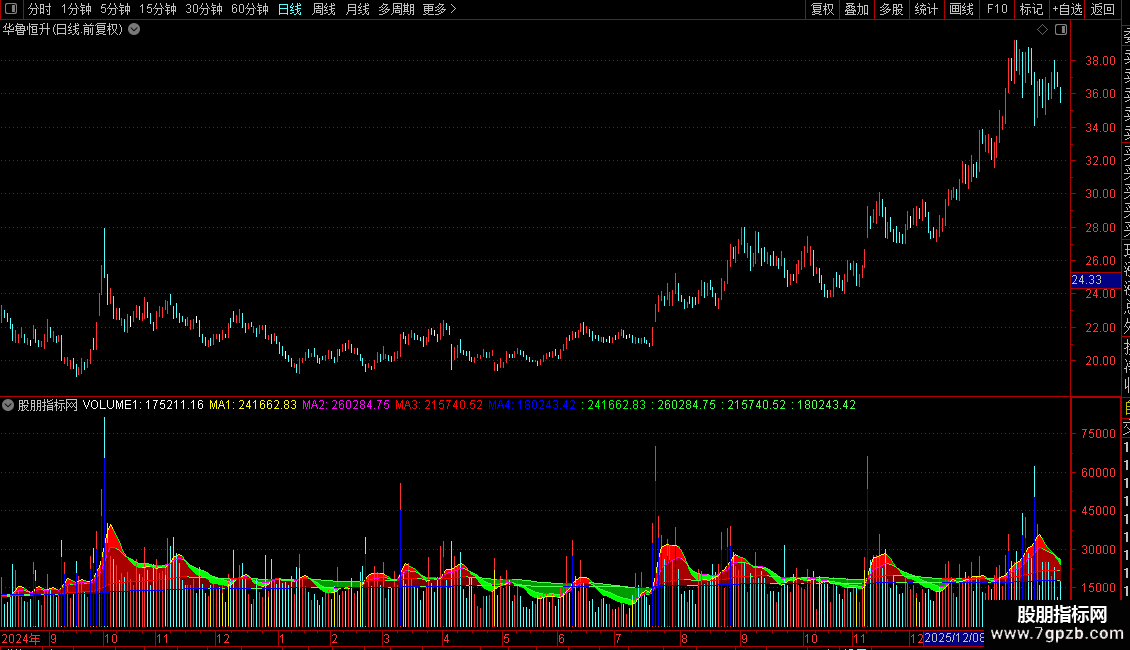Click the MA3: 215740.52 label
This screenshot has height=650, width=1130.
(439, 405)
